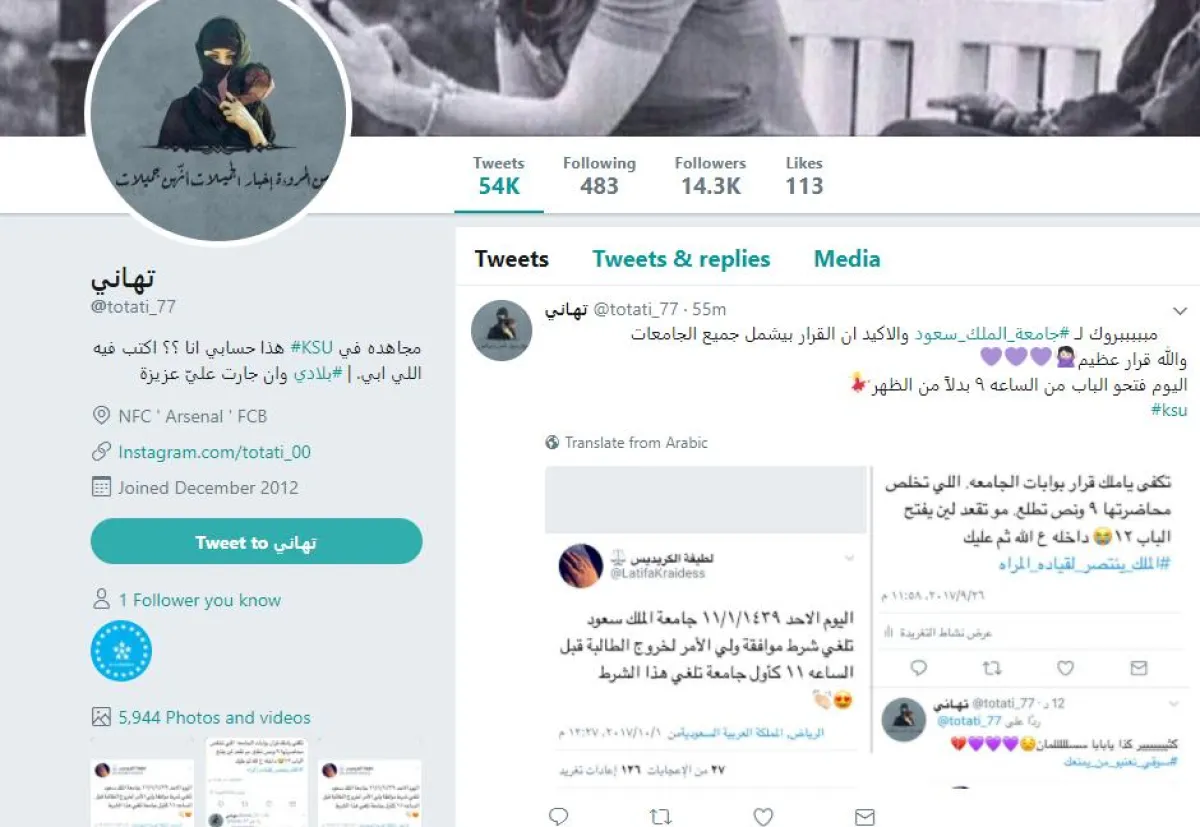Image resolution: width=1200 pixels, height=827 pixels.
Task: View the Following count of 483
Action: tap(599, 176)
